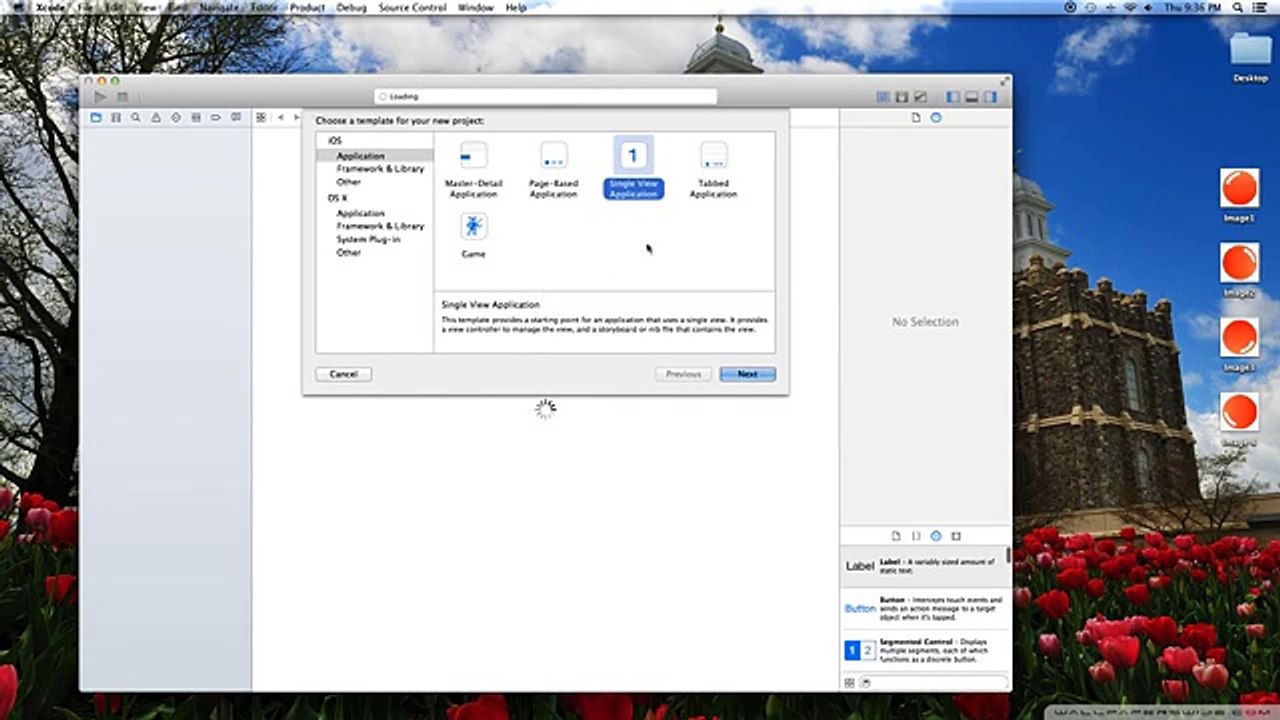Open the Help menu
Viewport: 1280px width, 720px height.
tap(516, 7)
